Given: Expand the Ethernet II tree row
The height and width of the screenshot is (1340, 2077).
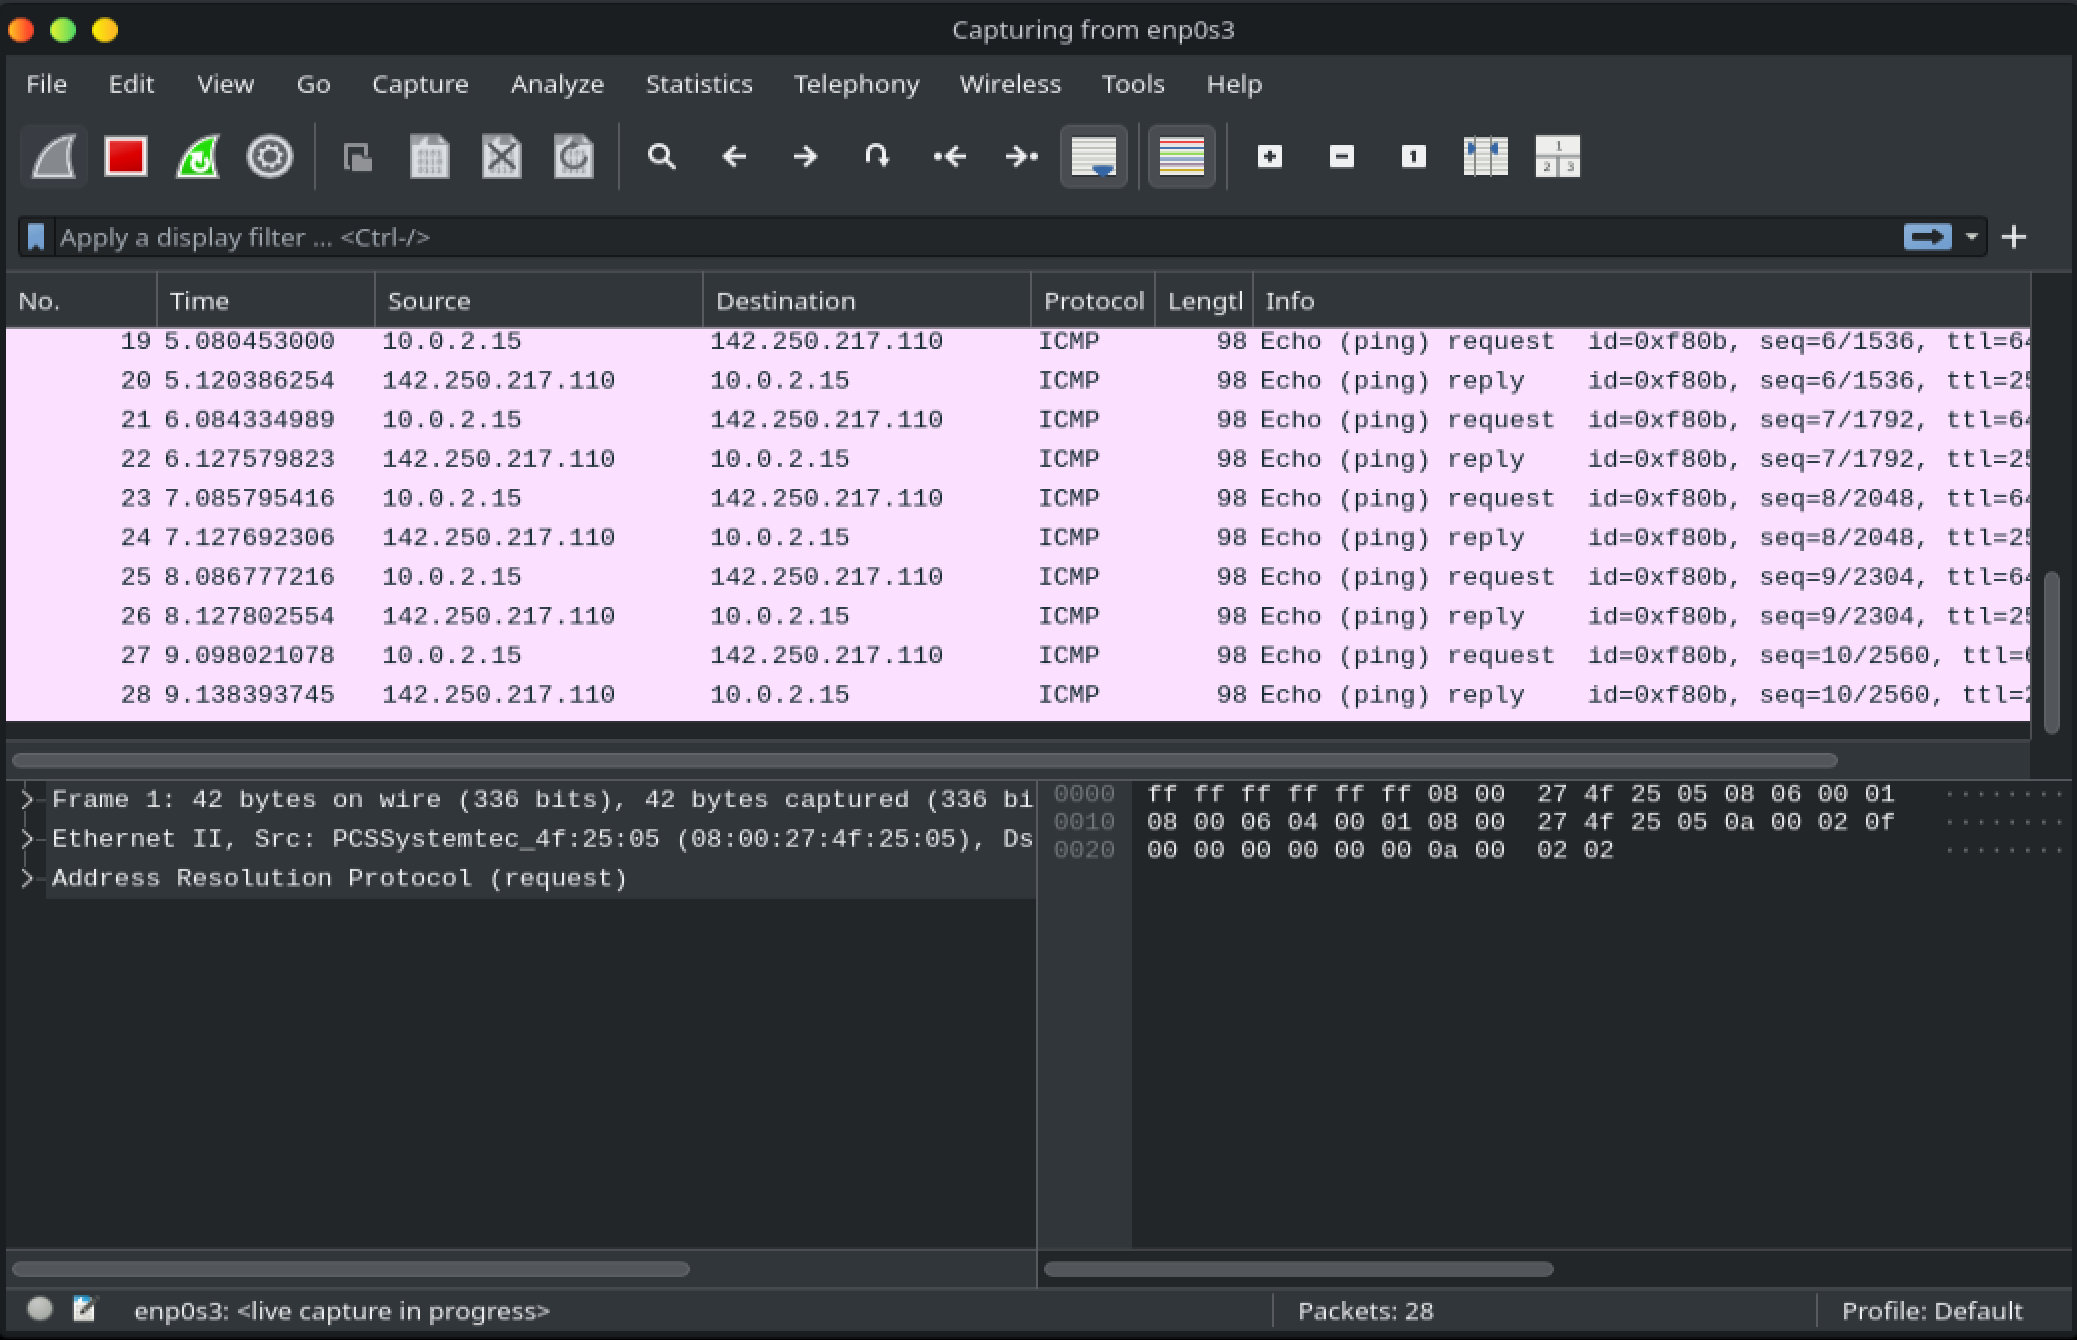Looking at the screenshot, I should tap(29, 838).
